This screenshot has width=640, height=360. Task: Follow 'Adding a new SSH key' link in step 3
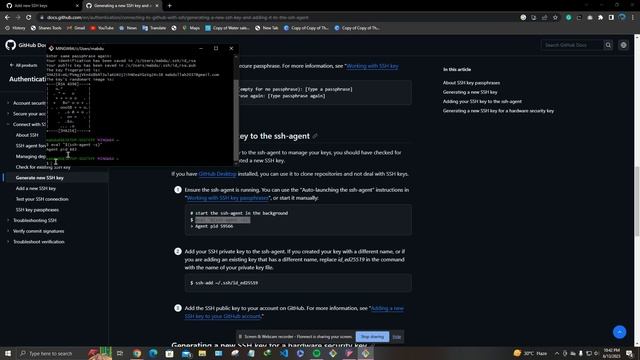(x=294, y=312)
